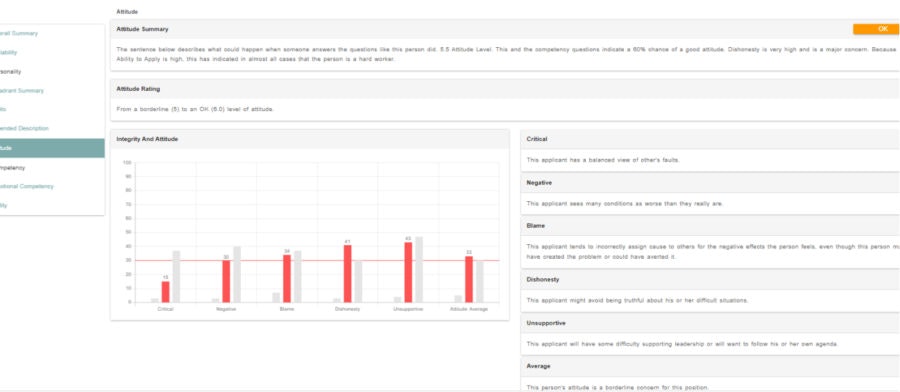Image resolution: width=900 pixels, height=392 pixels.
Task: Open the Emotional Competency sidebar item
Action: [26, 187]
